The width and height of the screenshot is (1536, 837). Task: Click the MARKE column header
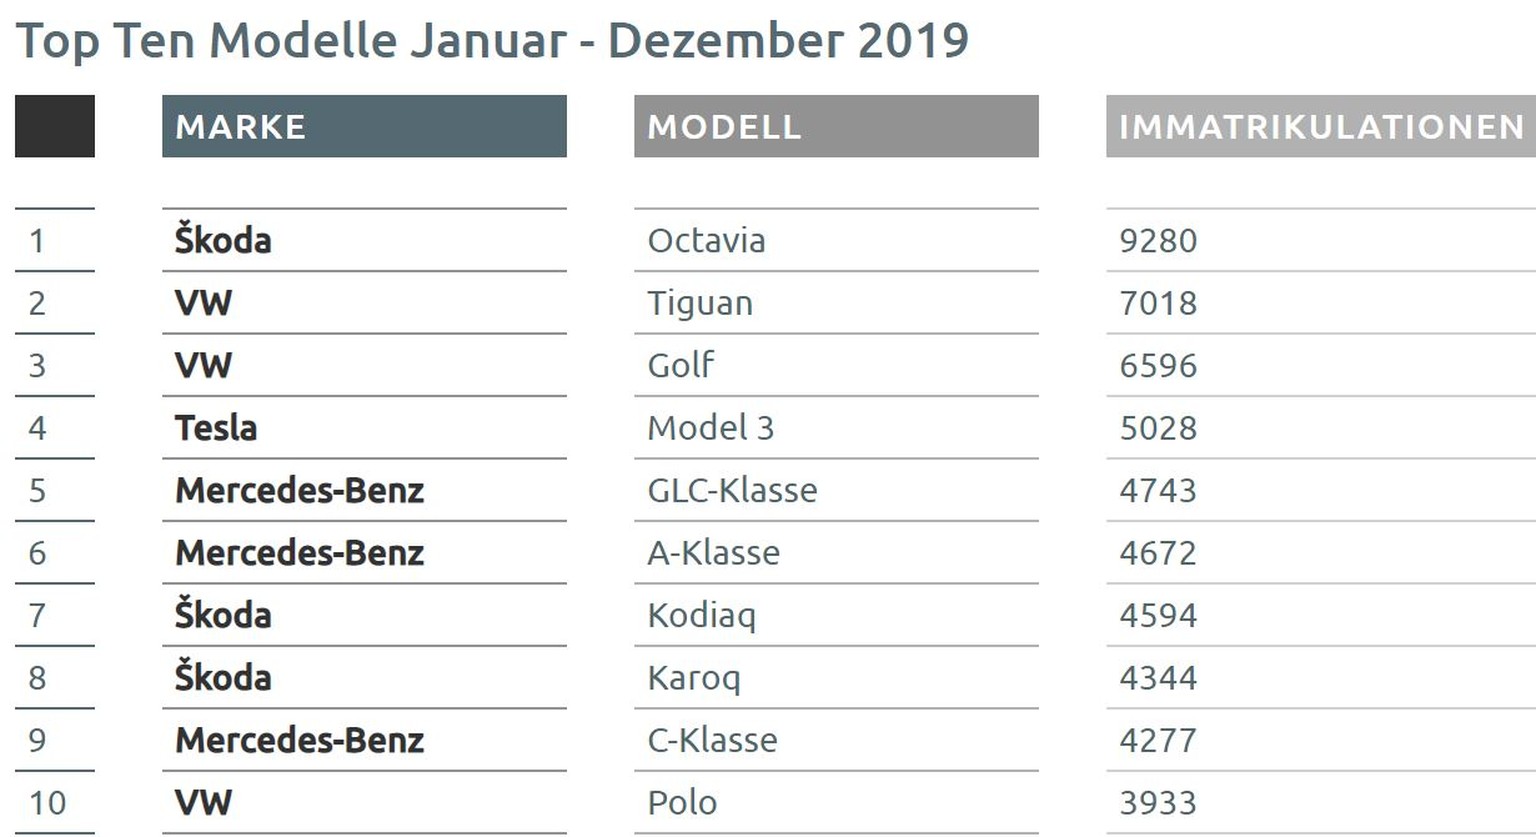(364, 127)
